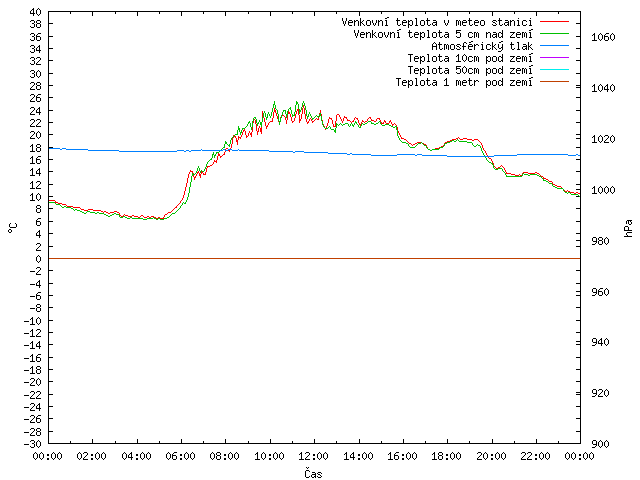This screenshot has height=480, width=640.
Task: Click the '920' pressure axis label
Action: point(600,393)
